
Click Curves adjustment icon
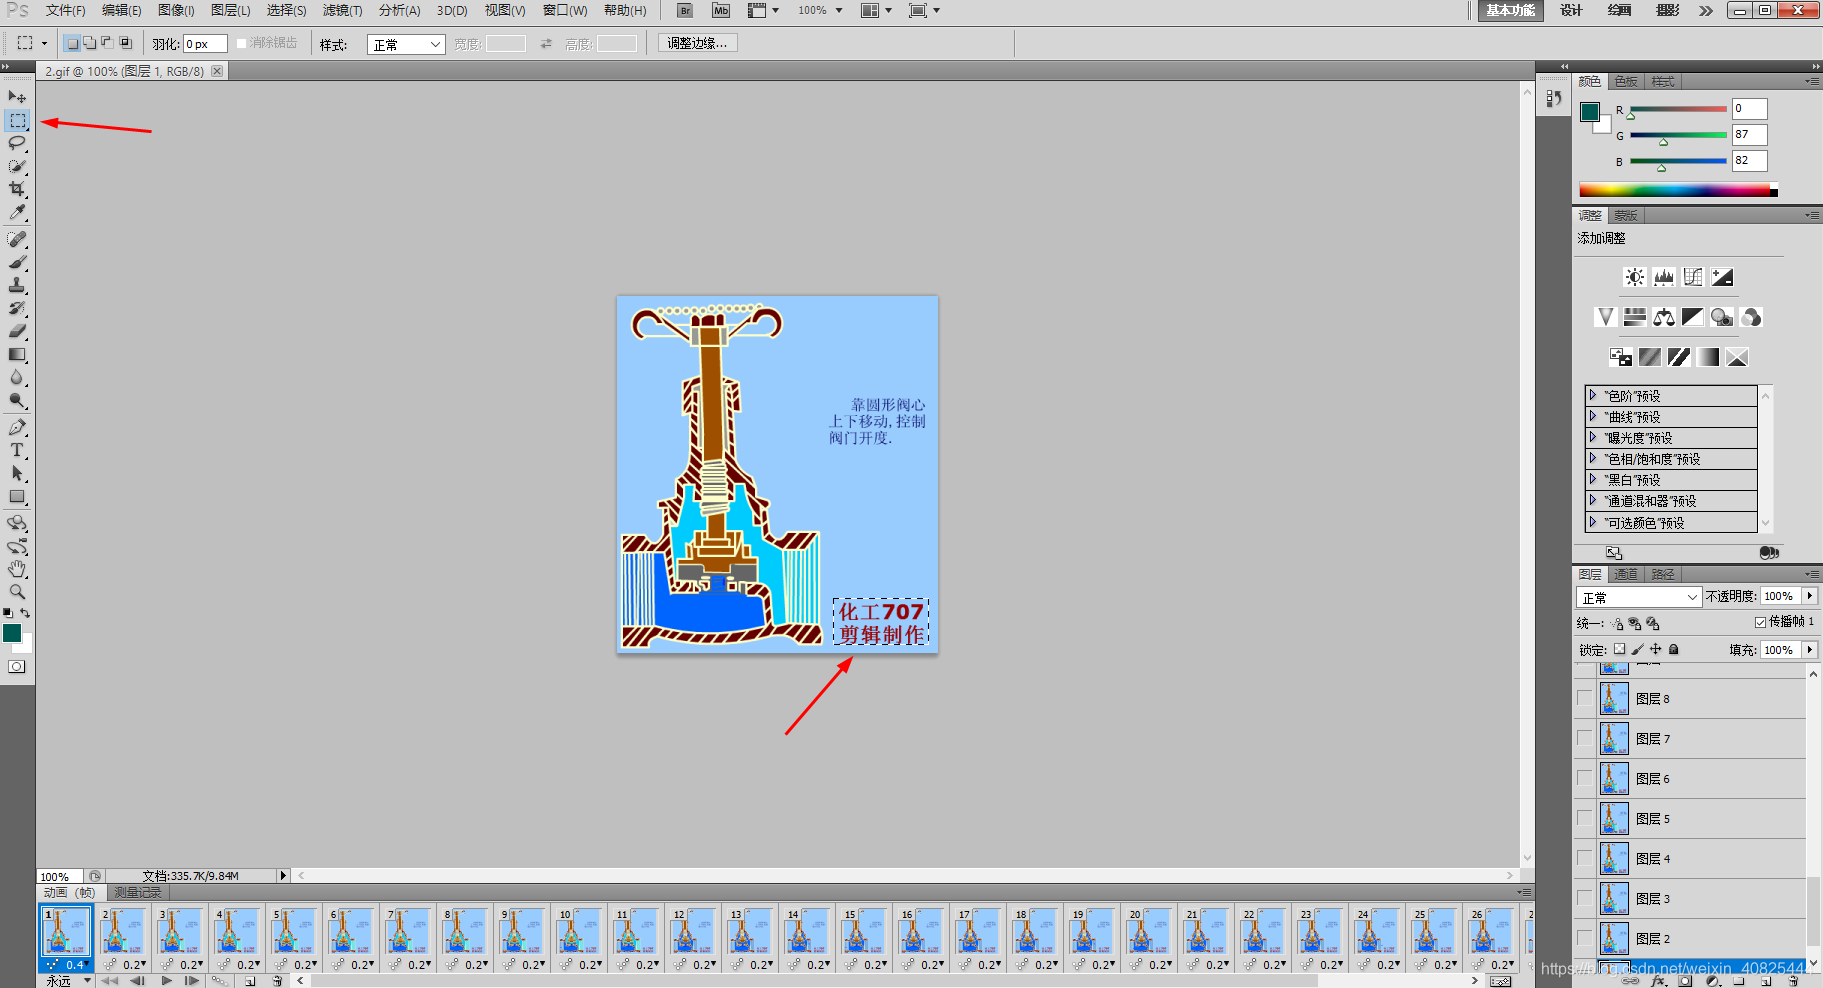point(1693,277)
